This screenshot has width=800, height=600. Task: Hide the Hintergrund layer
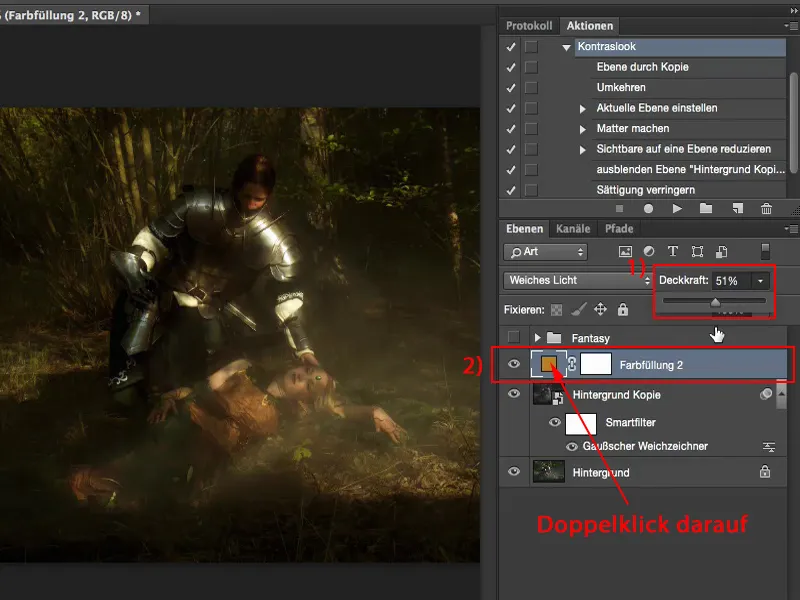[514, 471]
